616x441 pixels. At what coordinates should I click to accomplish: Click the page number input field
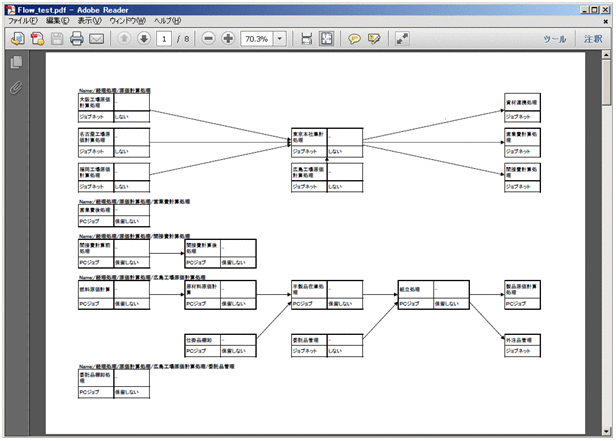pos(164,39)
